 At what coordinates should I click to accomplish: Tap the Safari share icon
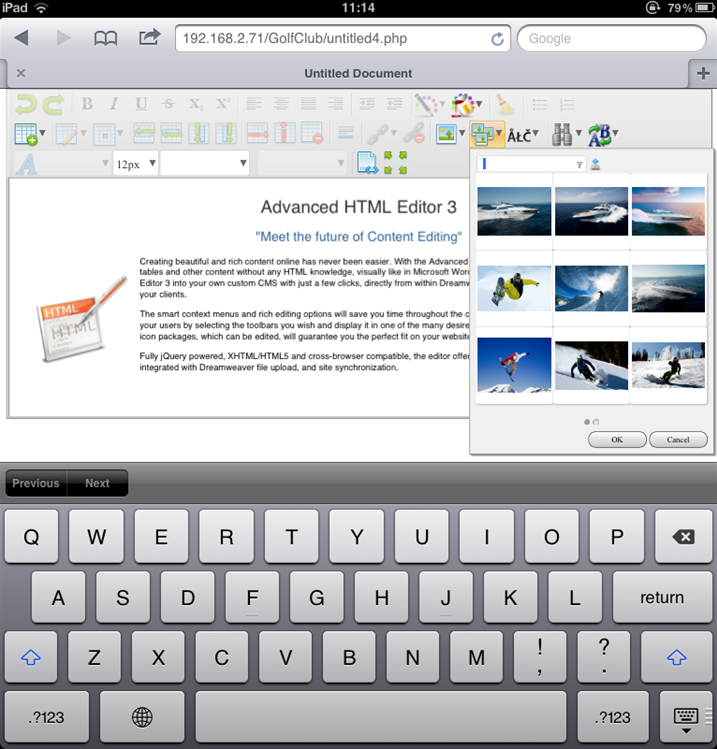tap(150, 37)
